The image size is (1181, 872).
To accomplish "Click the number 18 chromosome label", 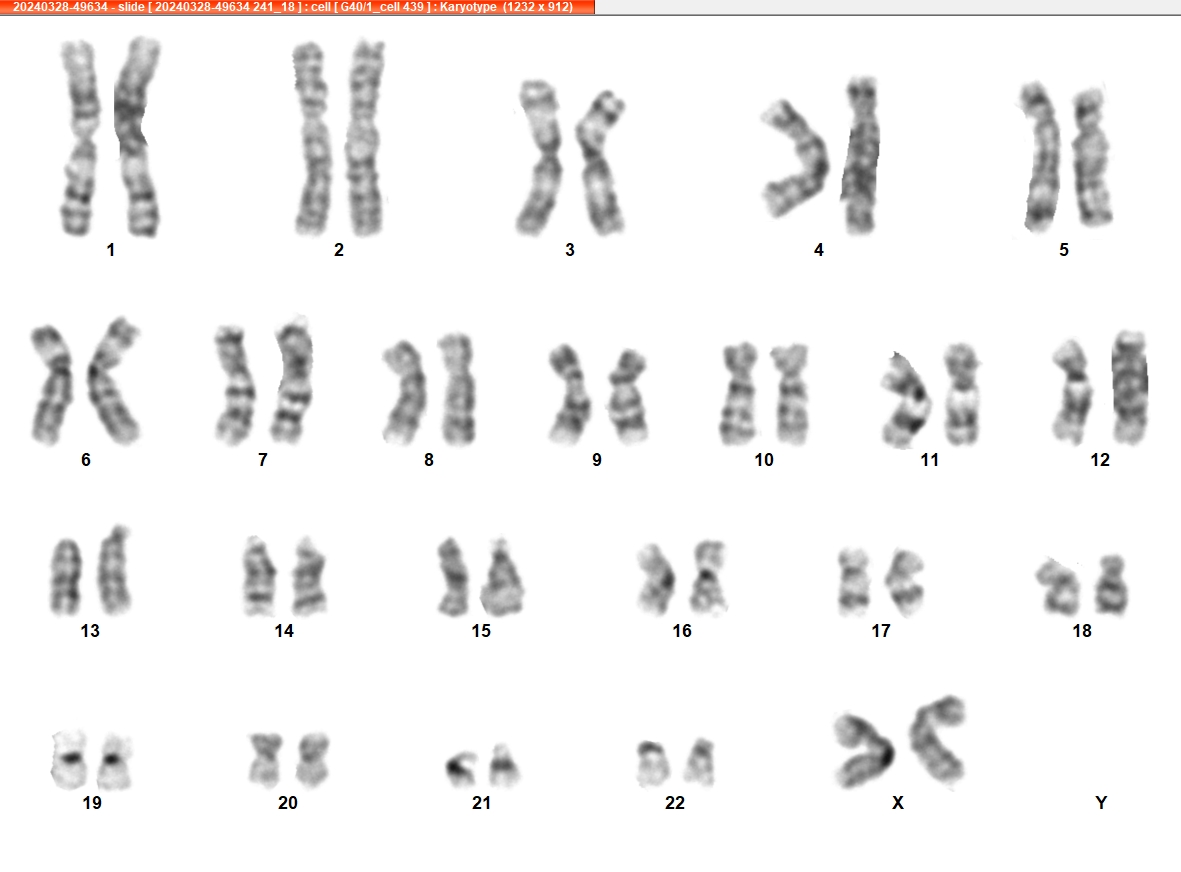I will pos(1082,630).
